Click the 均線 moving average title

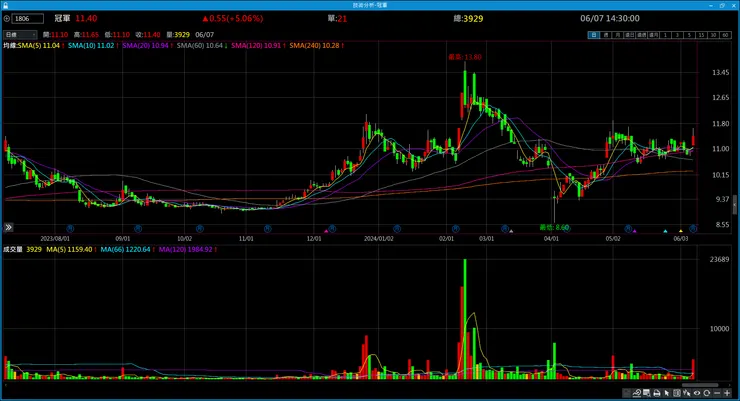(10, 46)
